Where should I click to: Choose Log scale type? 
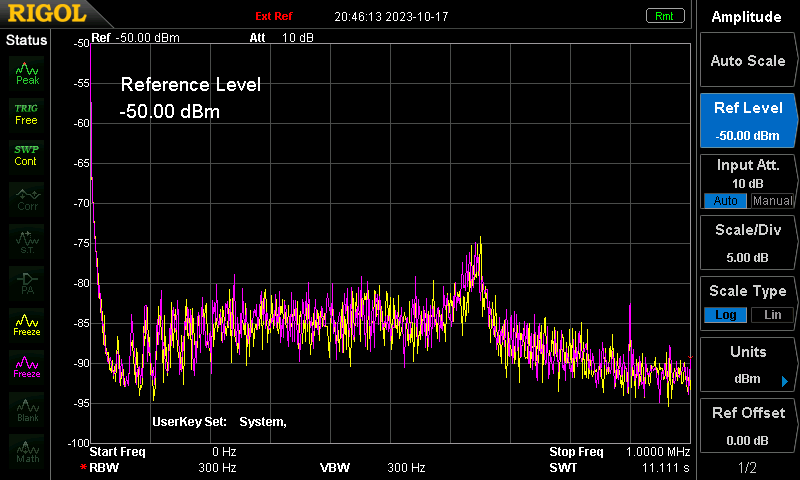click(x=725, y=315)
